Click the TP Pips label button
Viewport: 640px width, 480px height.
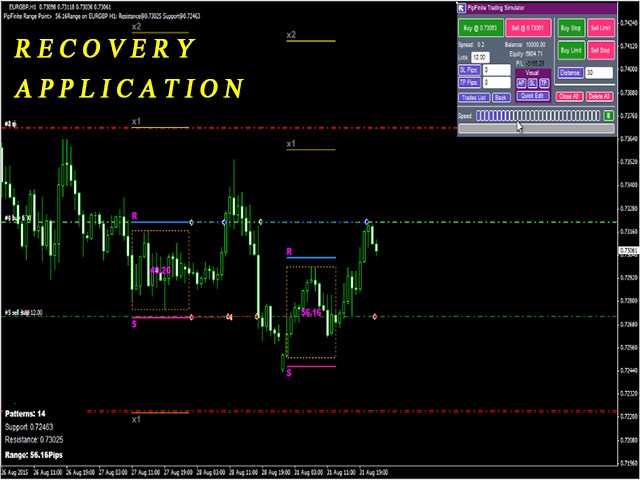[469, 82]
